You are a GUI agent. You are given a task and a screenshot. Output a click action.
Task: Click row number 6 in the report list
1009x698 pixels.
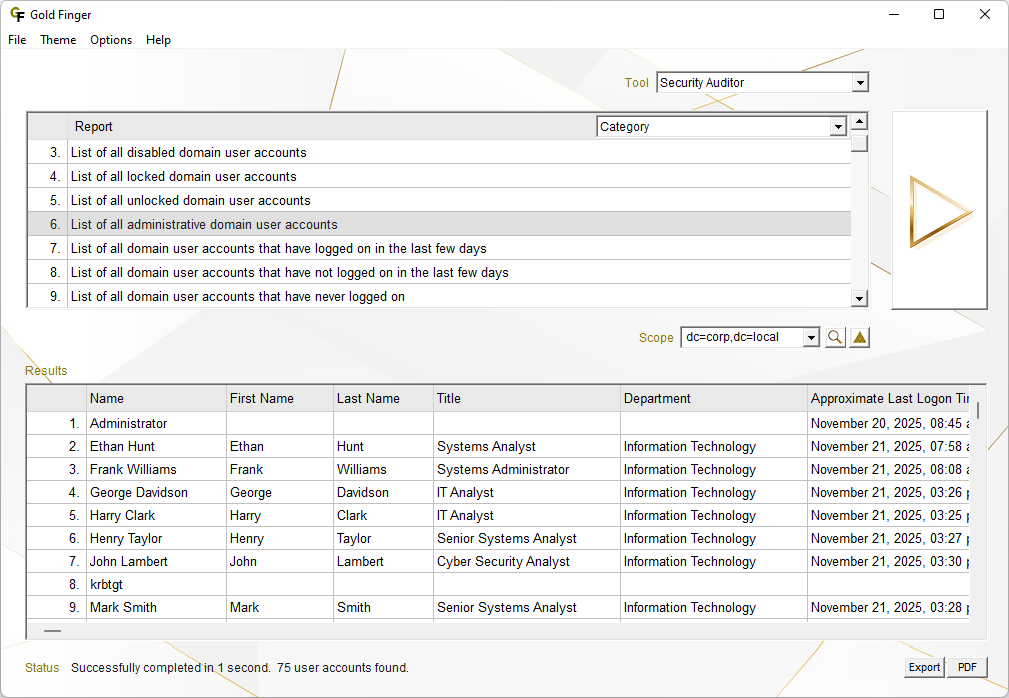pos(48,225)
